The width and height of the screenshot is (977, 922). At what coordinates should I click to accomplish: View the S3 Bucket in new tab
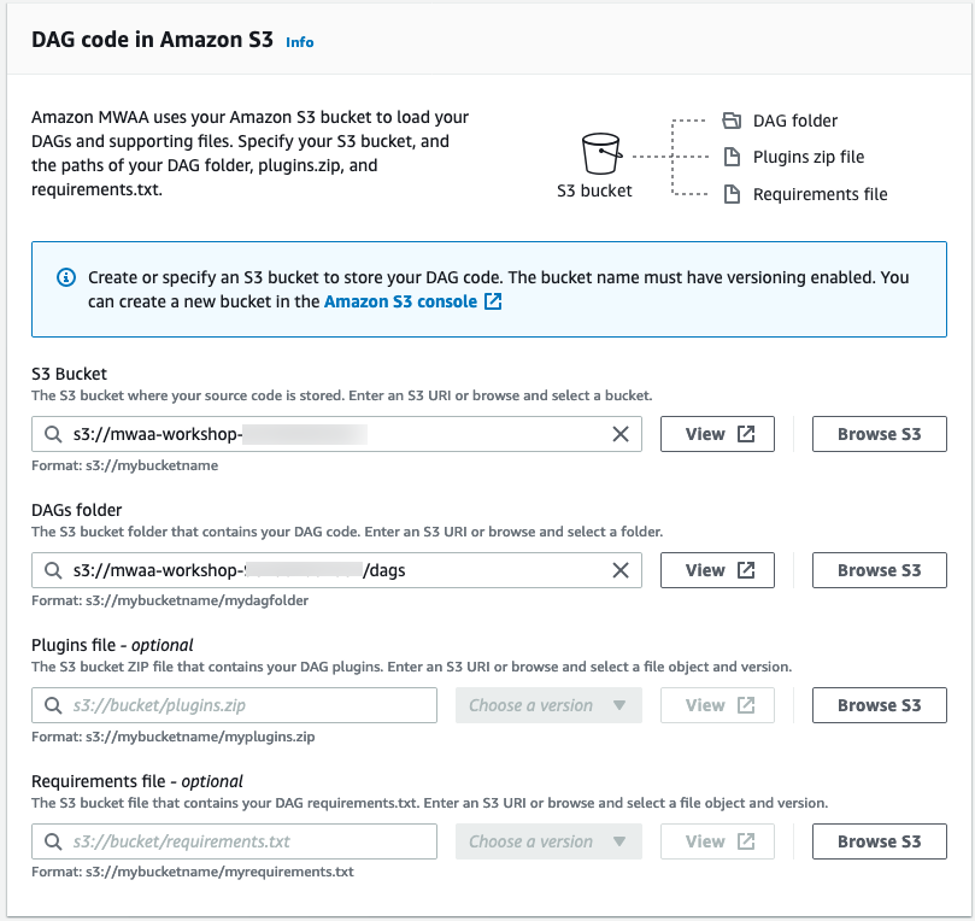[717, 434]
